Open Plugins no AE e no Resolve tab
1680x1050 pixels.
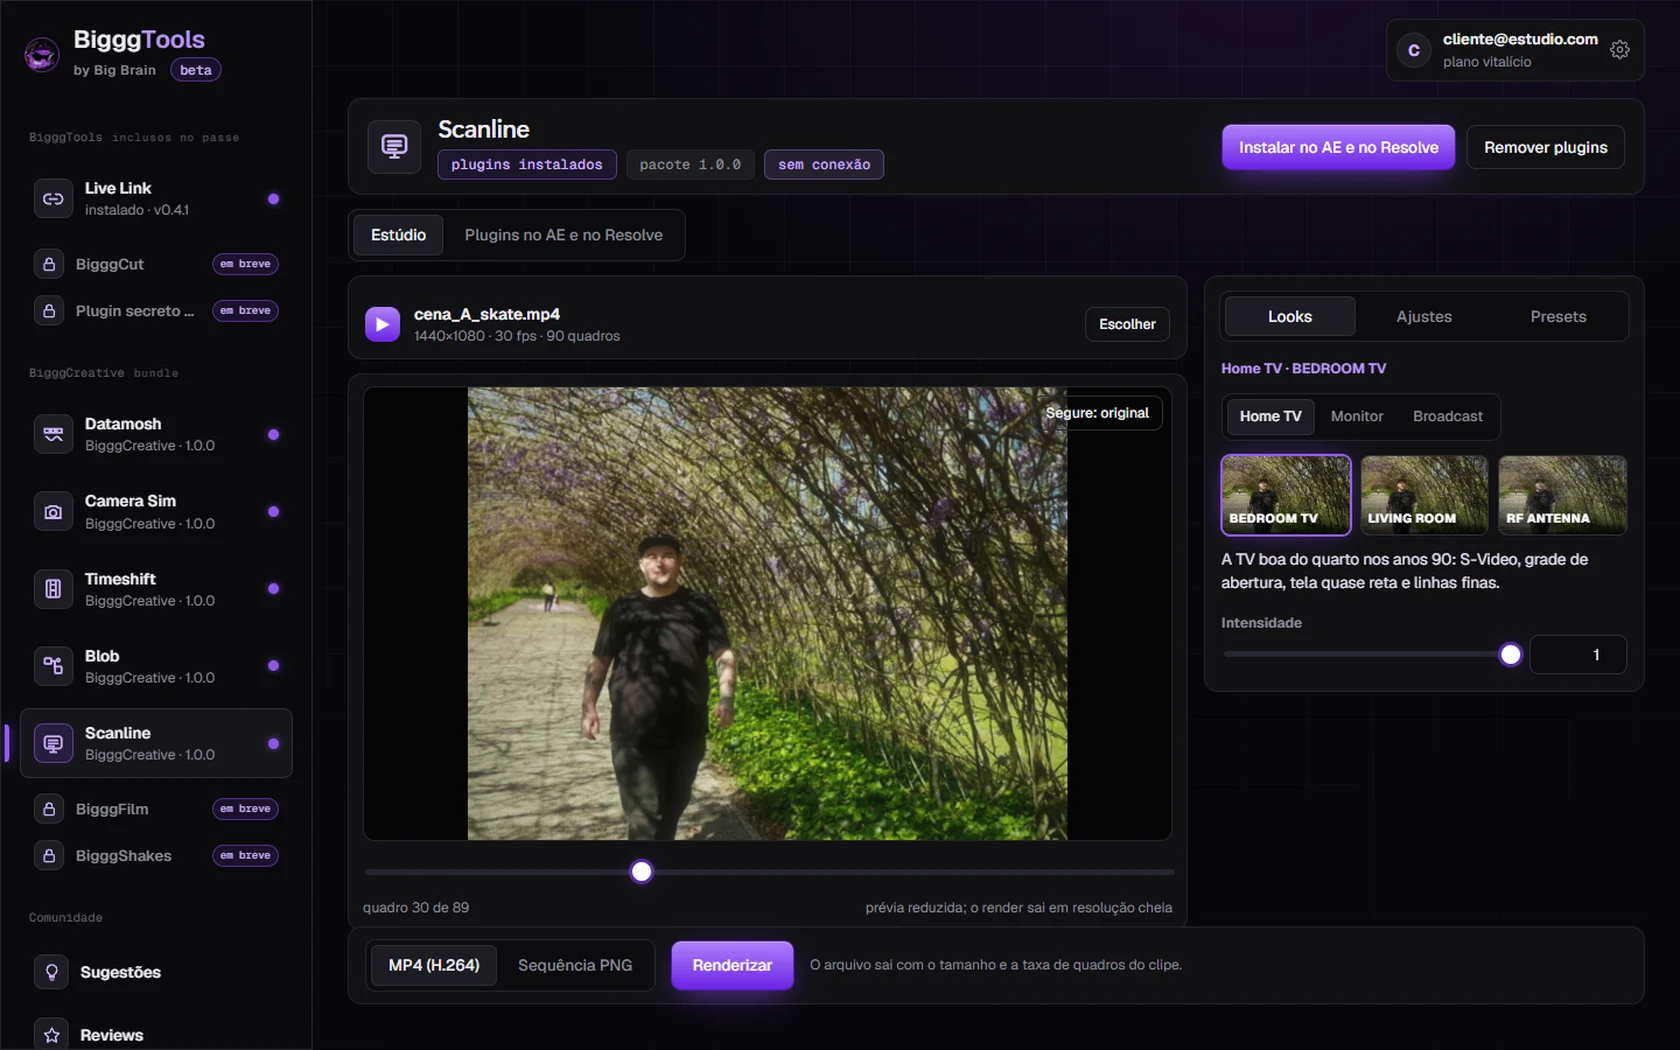click(x=564, y=235)
